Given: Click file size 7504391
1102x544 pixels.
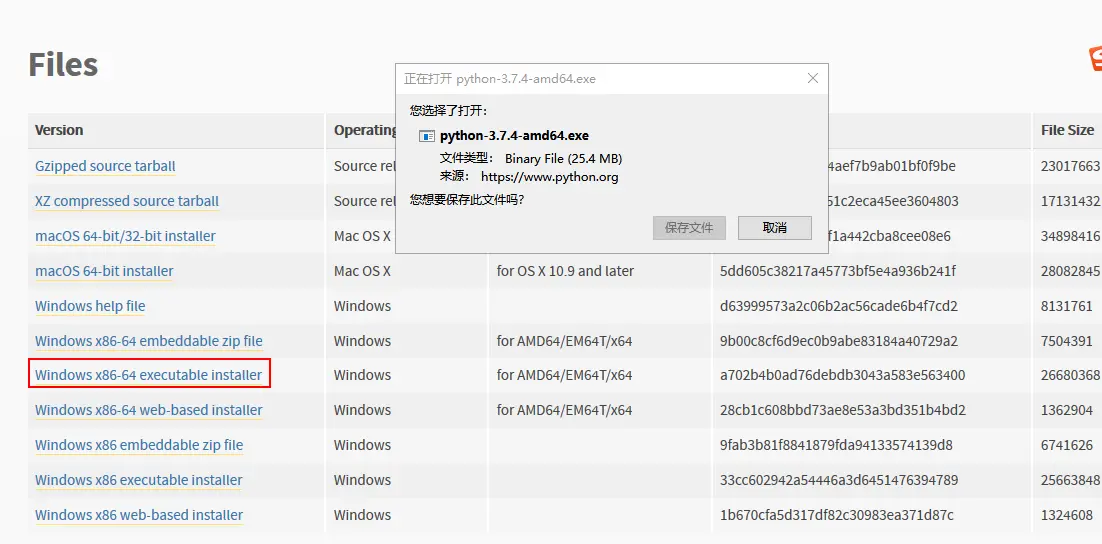Looking at the screenshot, I should pos(1067,341).
